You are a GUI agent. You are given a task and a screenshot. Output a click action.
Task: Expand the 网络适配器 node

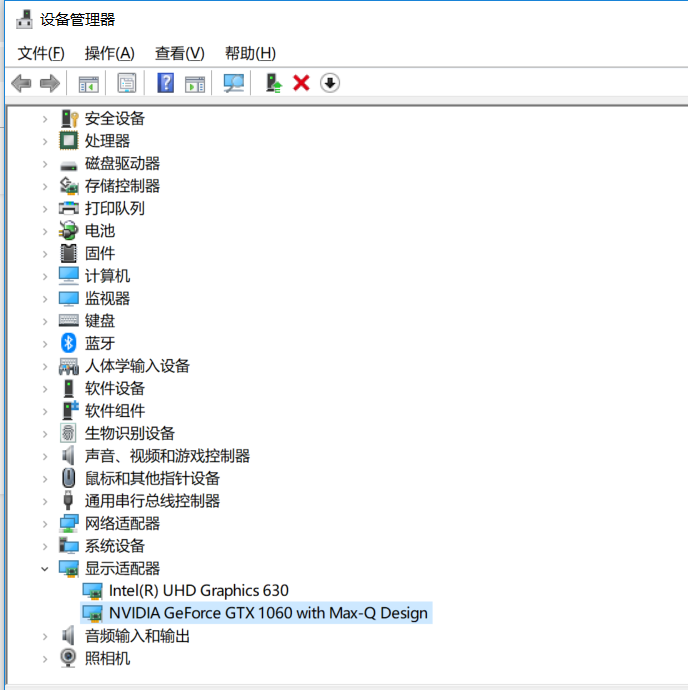tap(44, 524)
